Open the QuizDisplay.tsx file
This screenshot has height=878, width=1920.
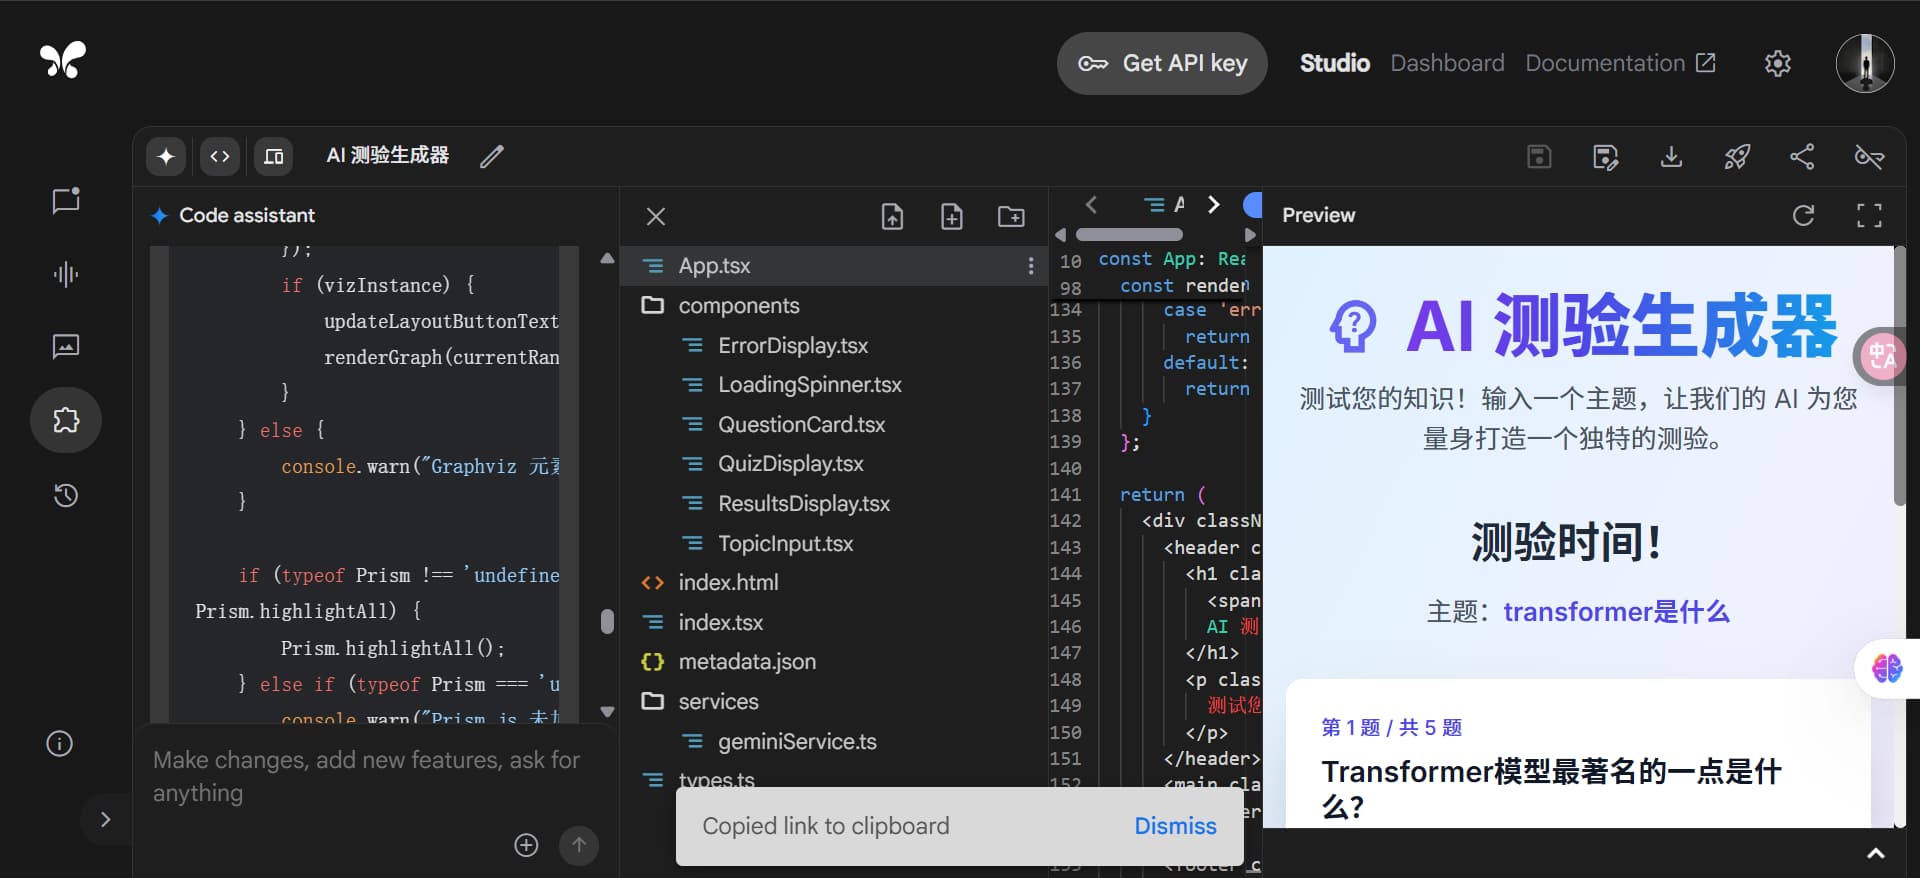point(790,463)
